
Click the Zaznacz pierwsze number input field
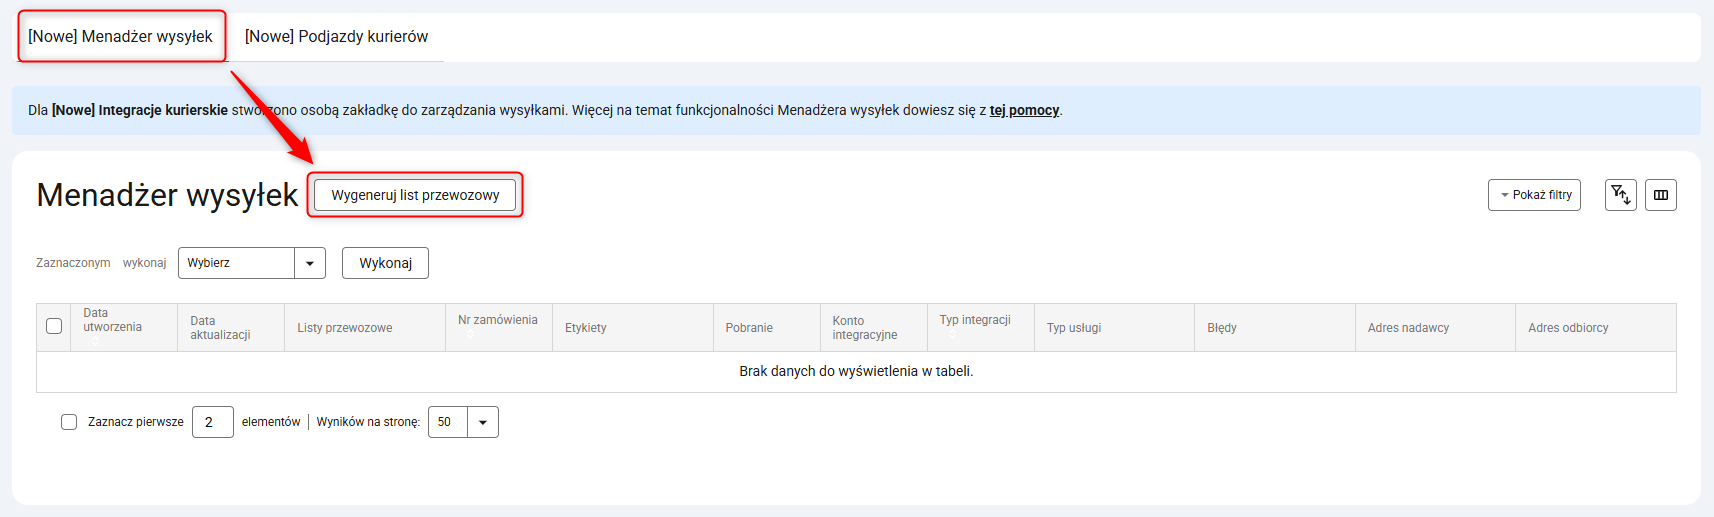coord(212,422)
